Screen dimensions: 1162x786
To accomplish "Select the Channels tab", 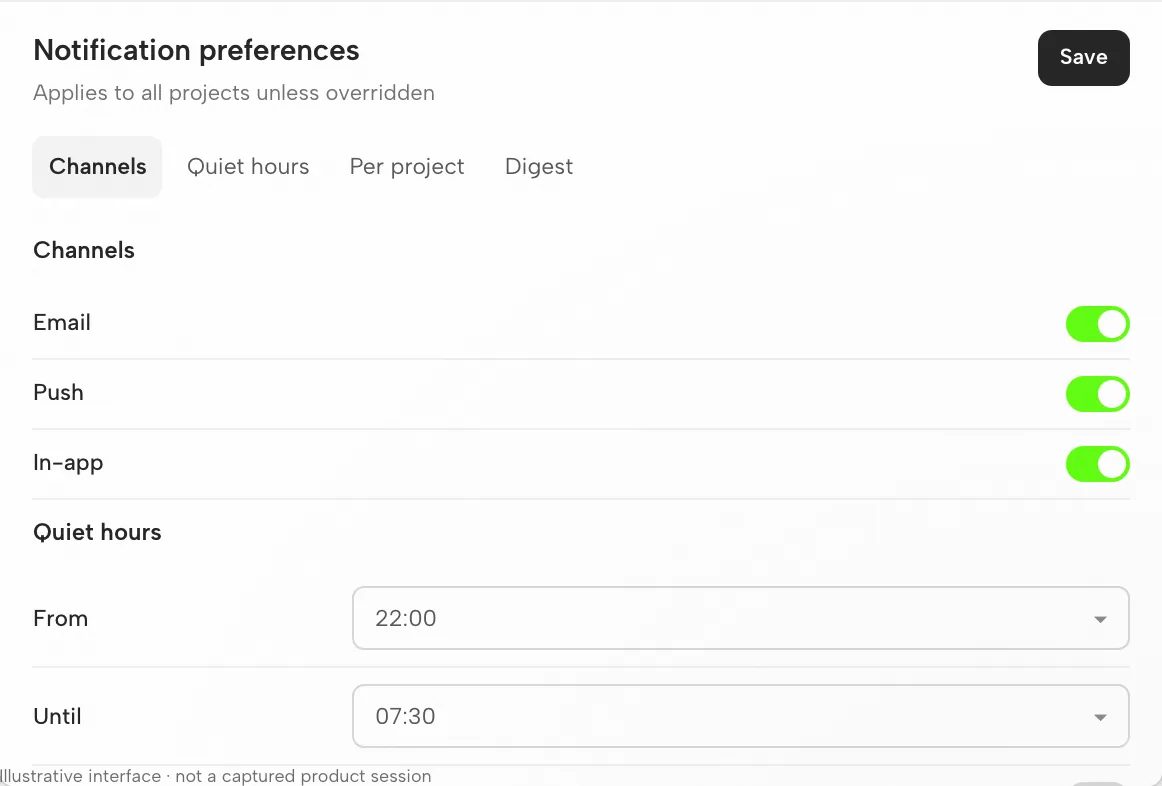I will coord(97,167).
